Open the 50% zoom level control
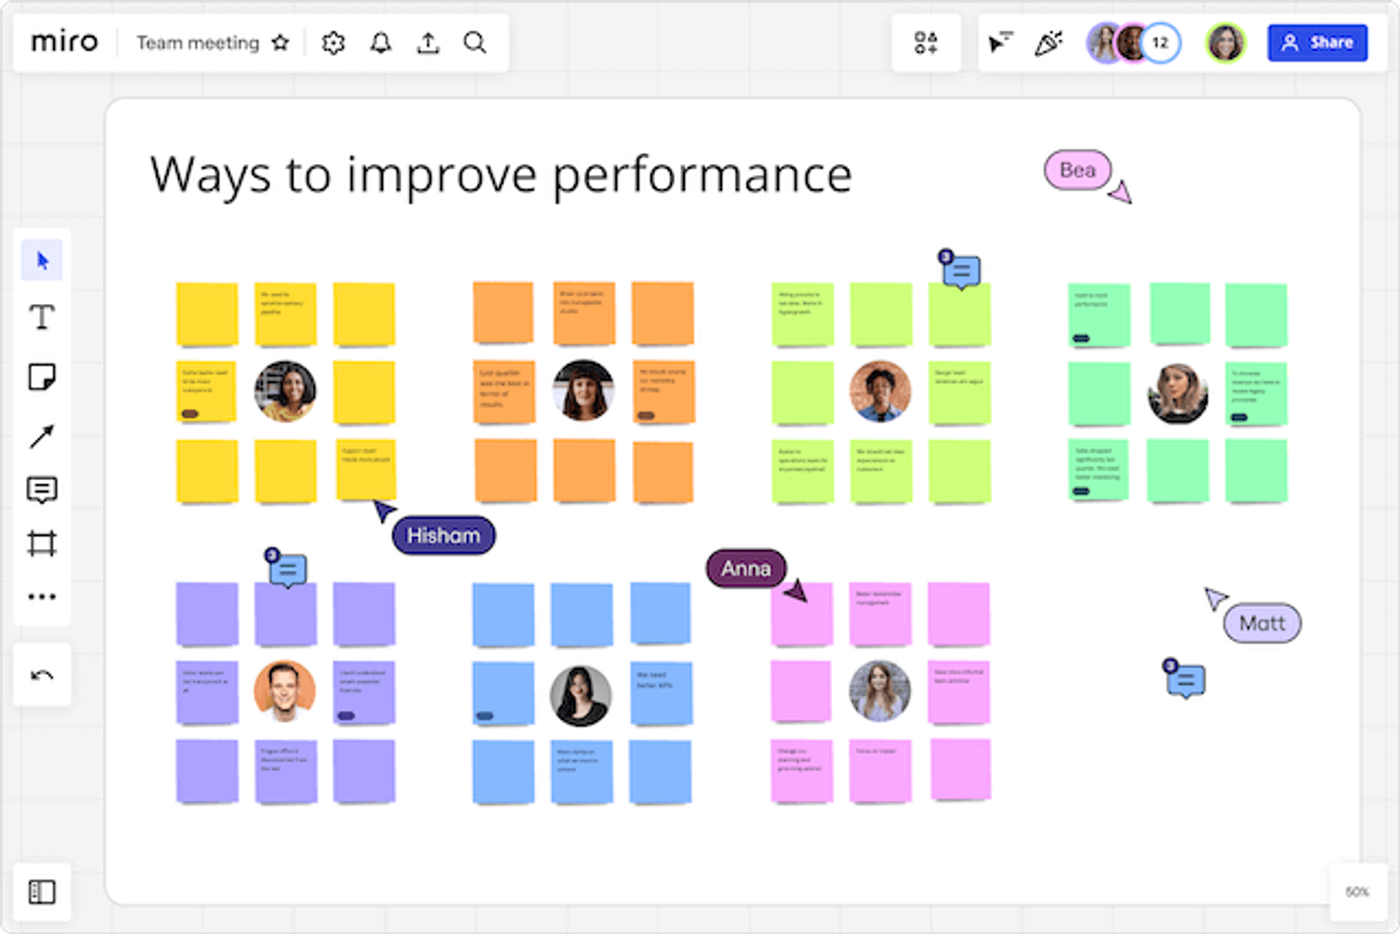The width and height of the screenshot is (1400, 934). click(x=1357, y=892)
